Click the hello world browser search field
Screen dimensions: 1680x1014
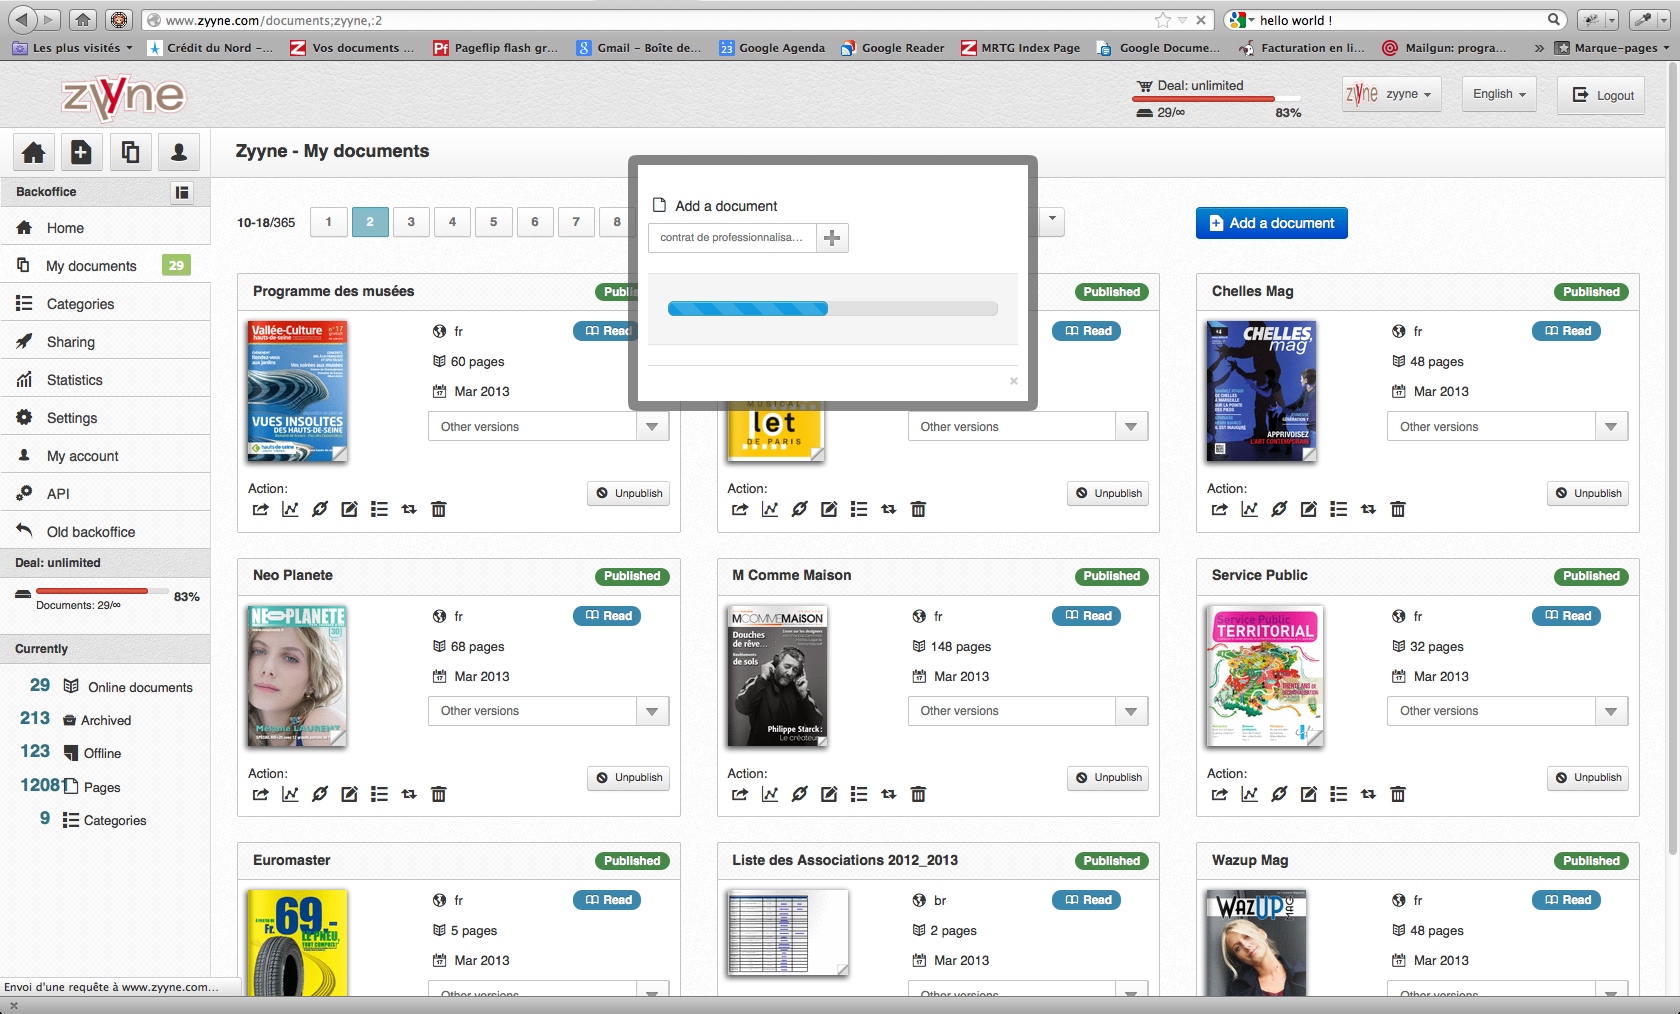pos(1401,20)
